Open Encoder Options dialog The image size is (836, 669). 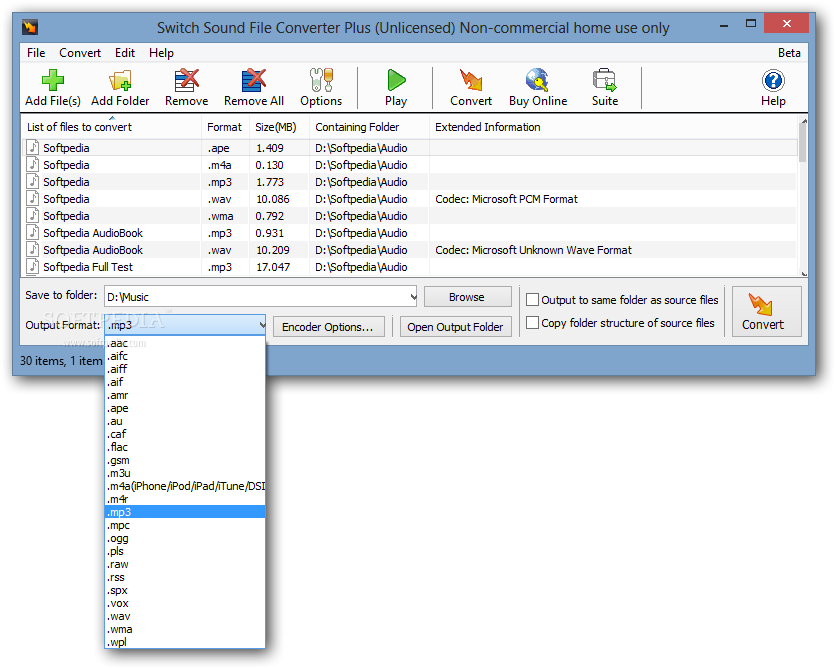click(x=328, y=327)
